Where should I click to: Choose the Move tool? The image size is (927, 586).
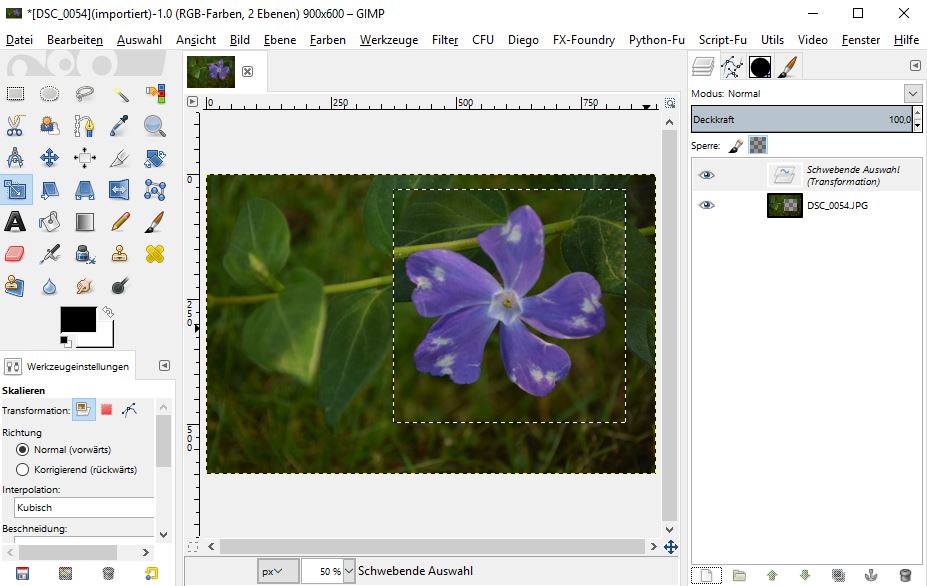point(50,158)
